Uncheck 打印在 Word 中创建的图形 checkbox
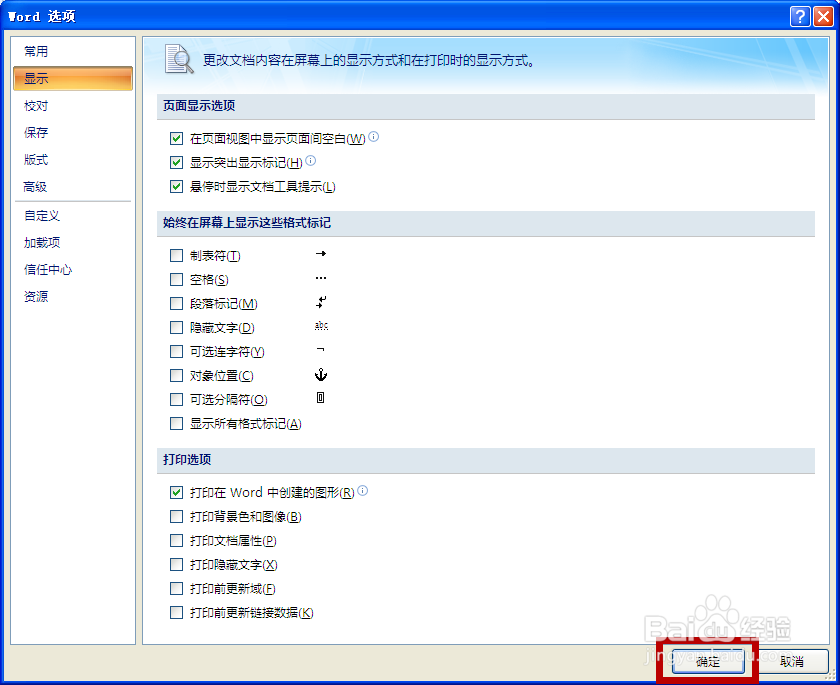This screenshot has width=840, height=685. pyautogui.click(x=176, y=492)
